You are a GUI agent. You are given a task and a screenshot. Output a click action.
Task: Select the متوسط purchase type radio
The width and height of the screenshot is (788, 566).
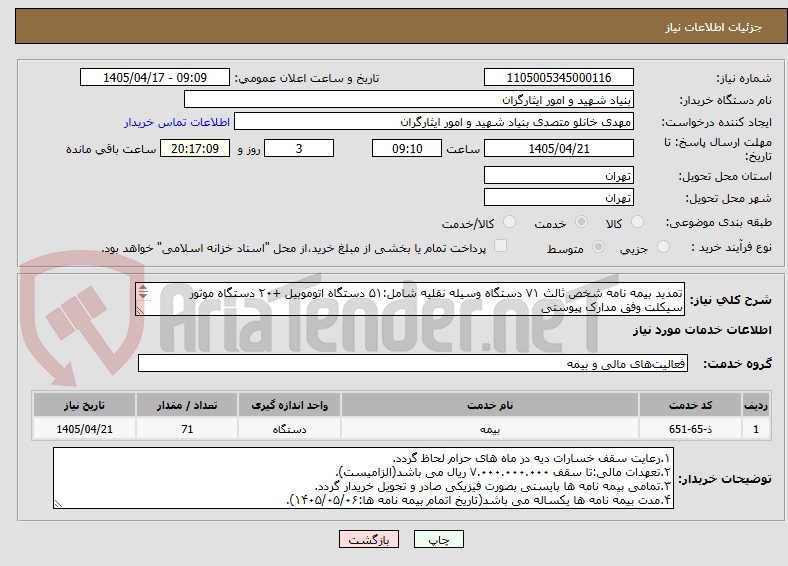[599, 246]
